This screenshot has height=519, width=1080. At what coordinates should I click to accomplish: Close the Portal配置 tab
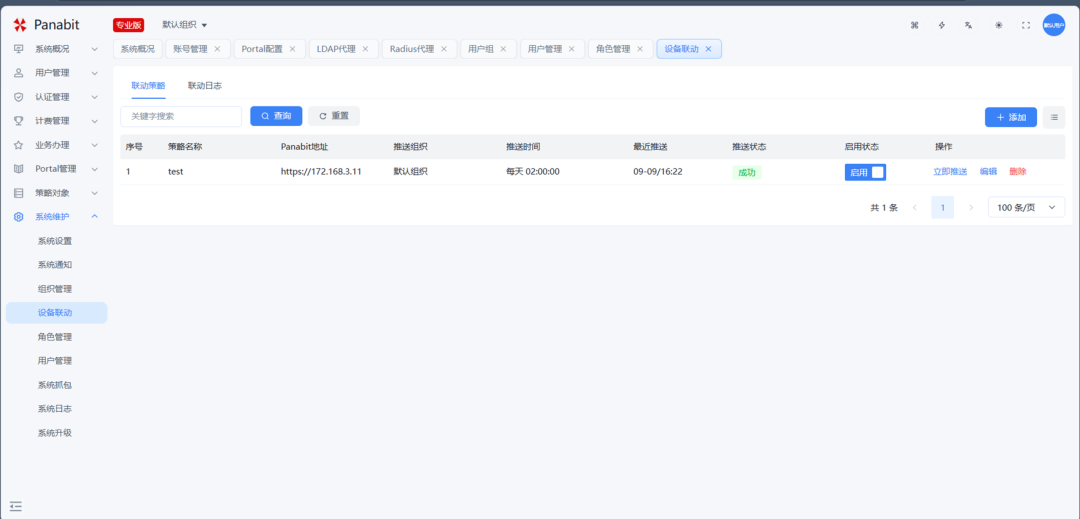pyautogui.click(x=292, y=49)
